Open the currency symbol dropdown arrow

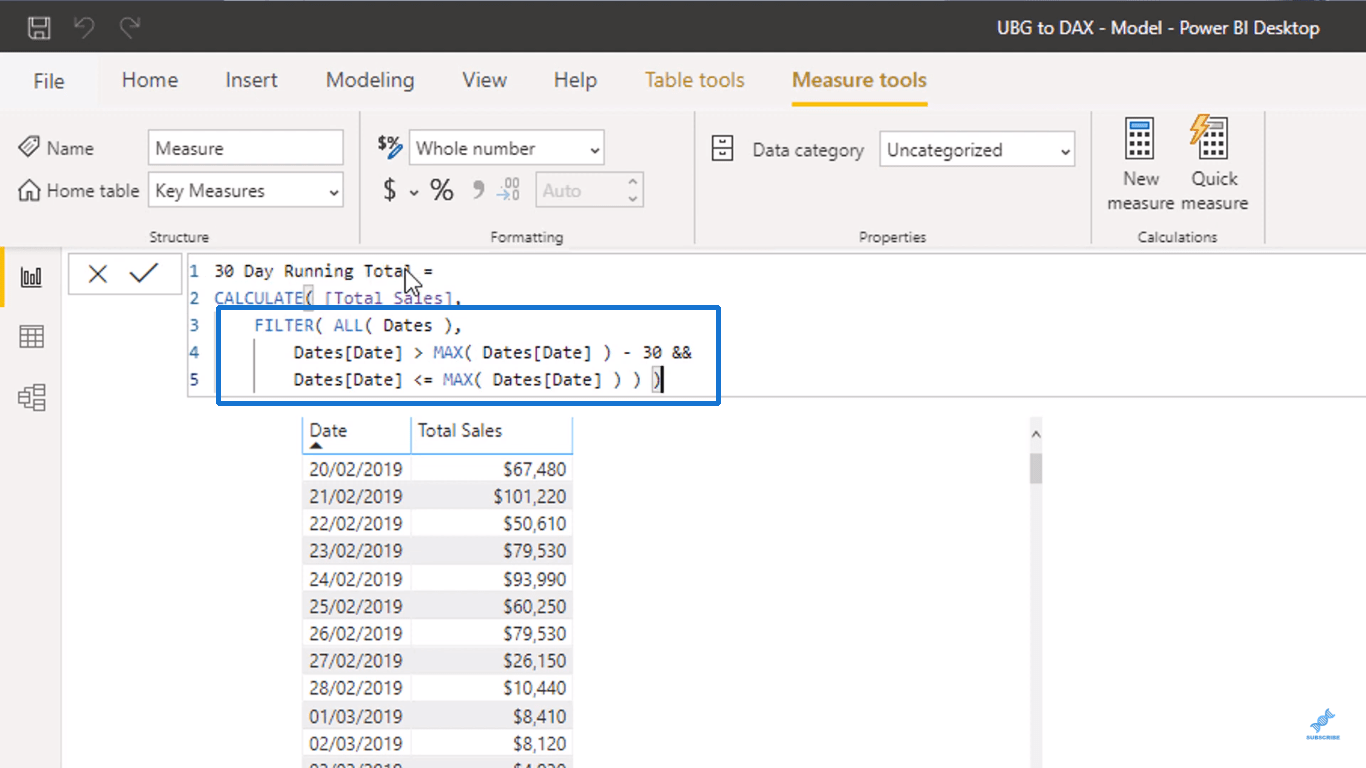413,192
